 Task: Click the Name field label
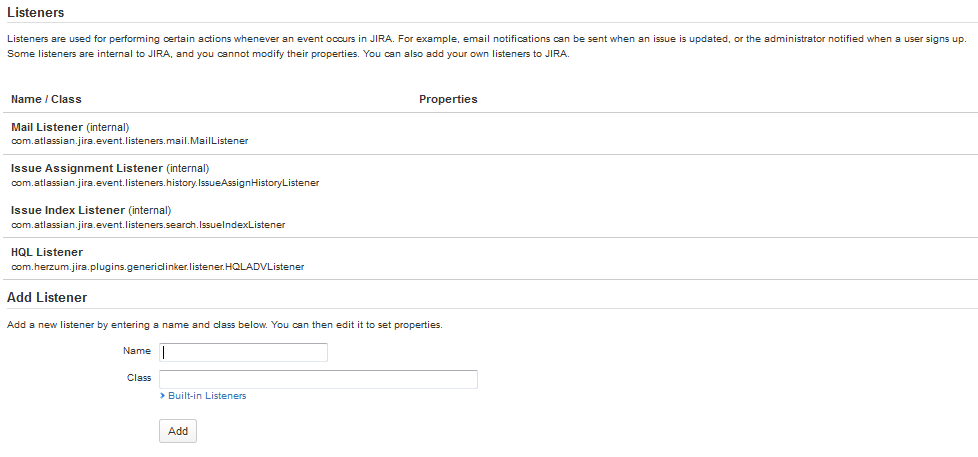(x=137, y=351)
